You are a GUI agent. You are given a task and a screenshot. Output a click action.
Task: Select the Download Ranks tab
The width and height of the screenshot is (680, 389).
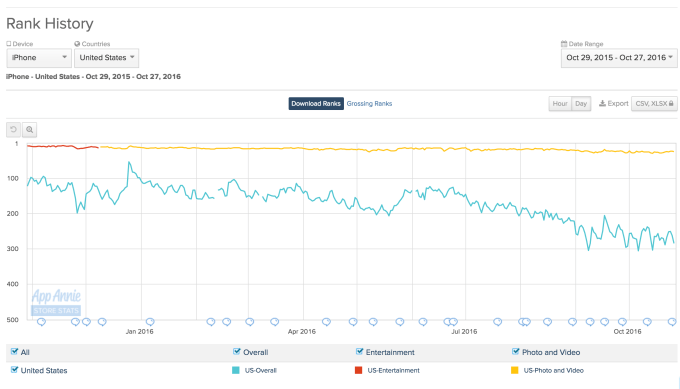(x=316, y=104)
